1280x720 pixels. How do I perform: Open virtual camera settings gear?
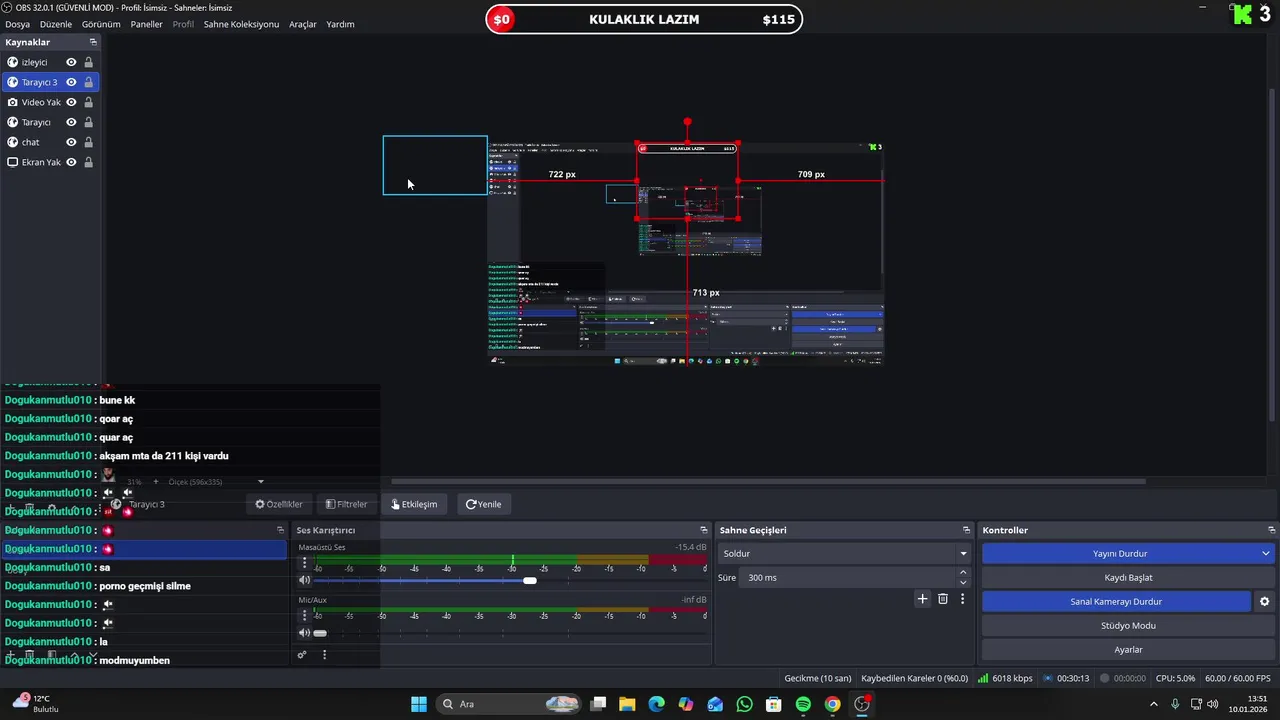pyautogui.click(x=1264, y=602)
